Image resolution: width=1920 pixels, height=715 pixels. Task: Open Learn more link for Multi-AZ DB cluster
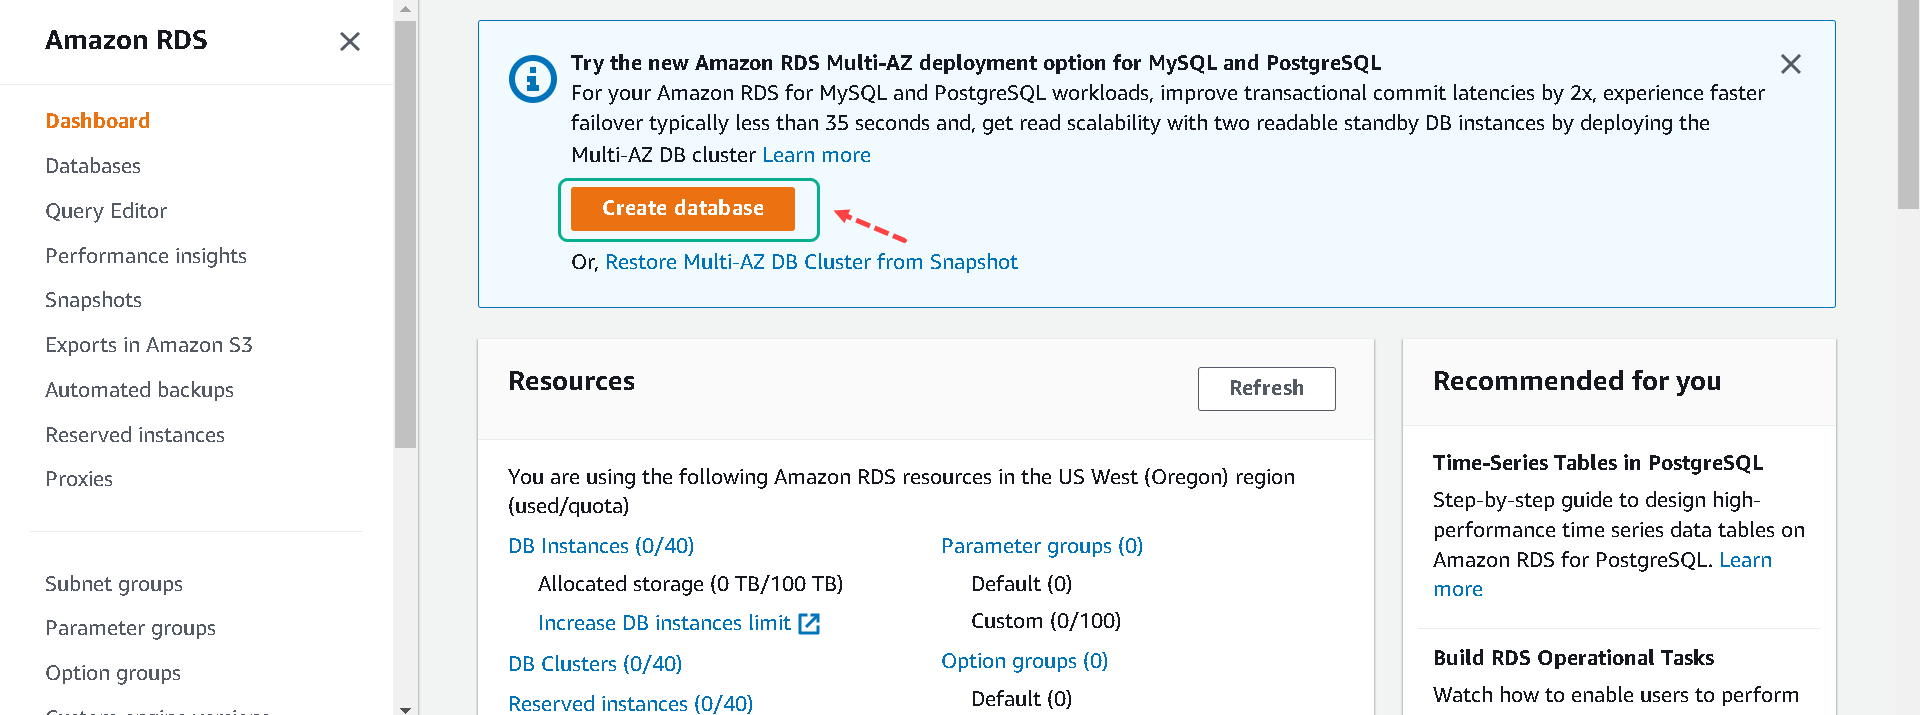click(x=816, y=155)
